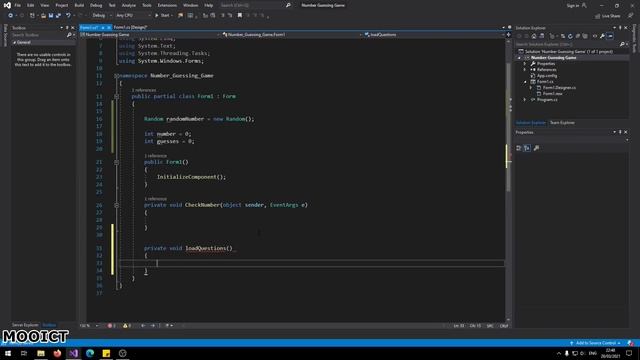The height and width of the screenshot is (360, 640).
Task: Select App.config in Solution Explorer
Action: pyautogui.click(x=547, y=76)
